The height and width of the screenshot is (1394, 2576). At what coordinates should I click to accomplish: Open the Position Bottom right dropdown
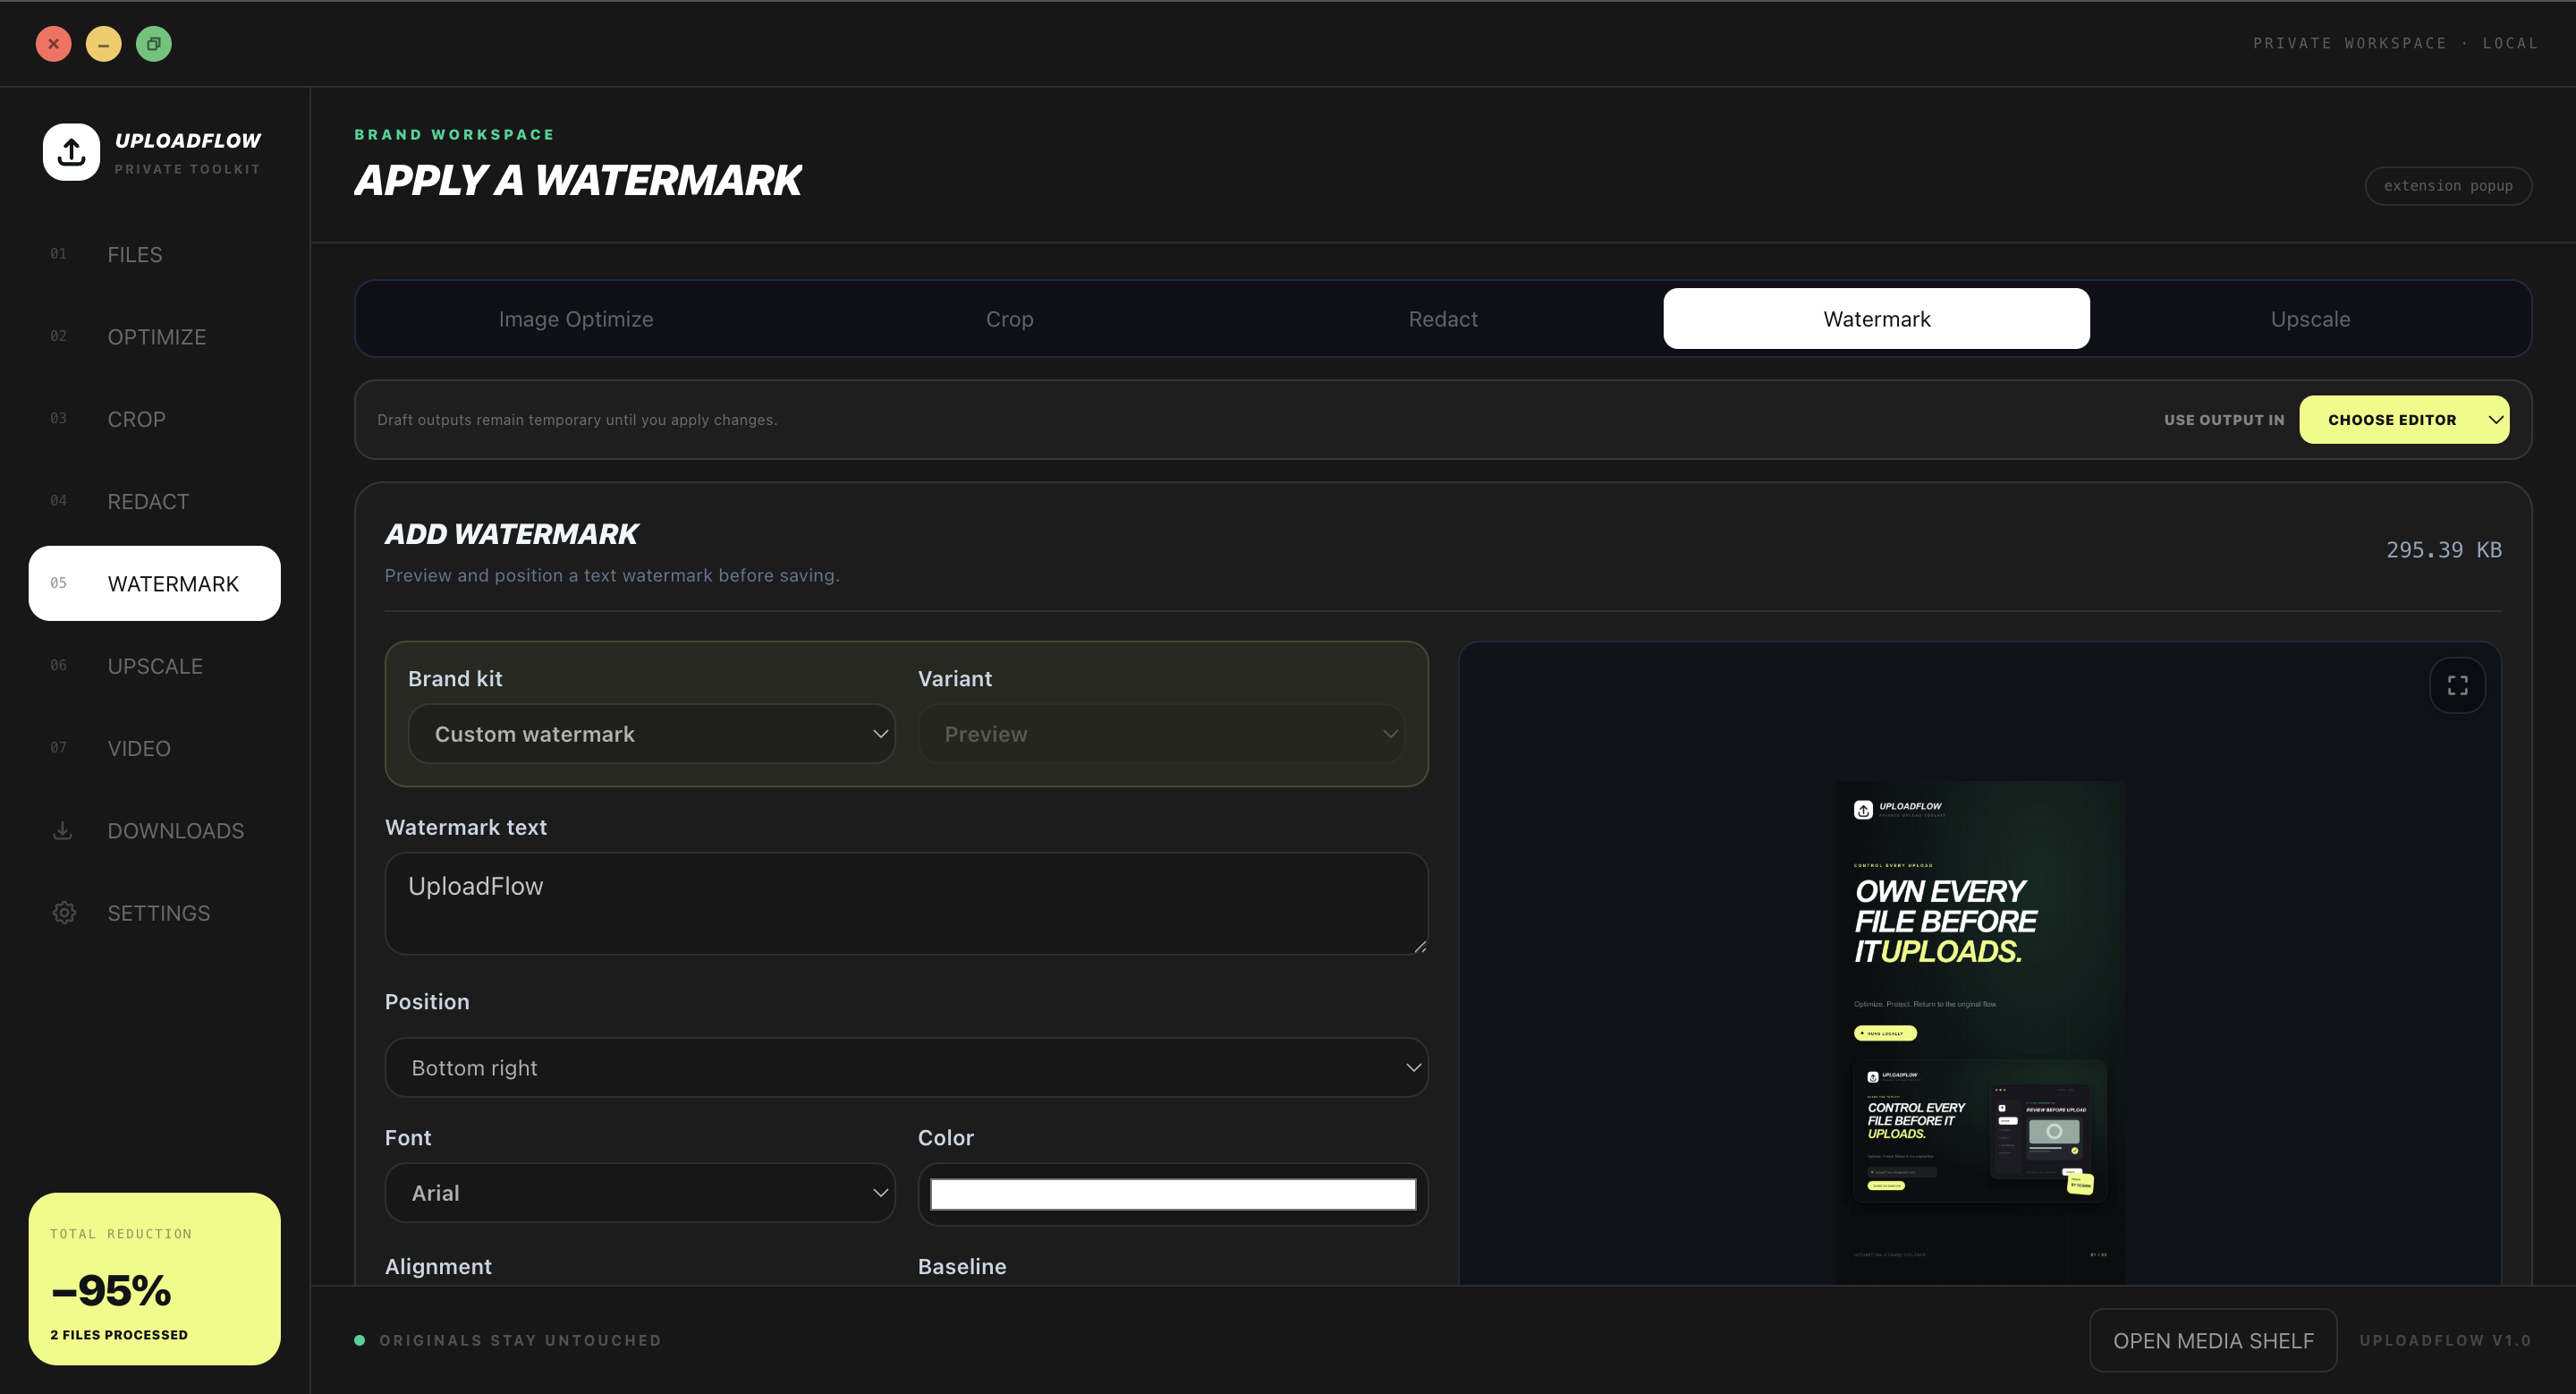point(906,1067)
